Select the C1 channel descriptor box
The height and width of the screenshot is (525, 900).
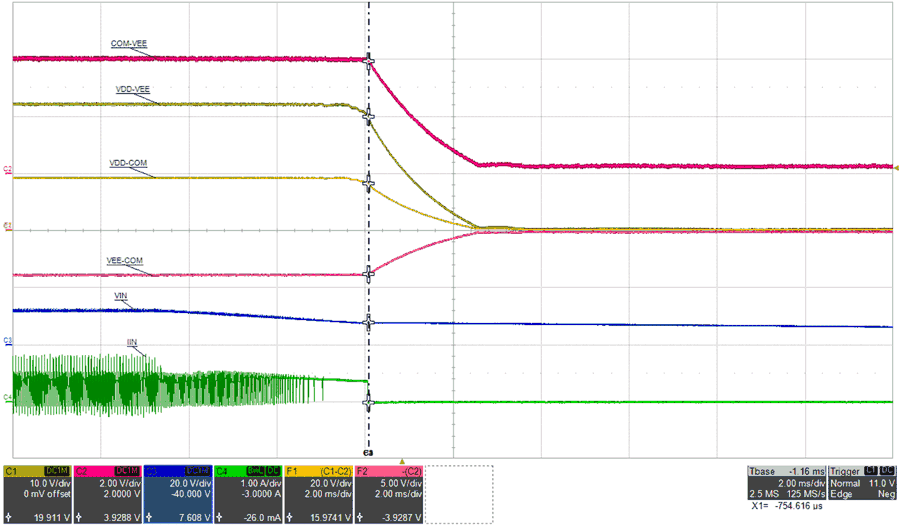[38, 494]
